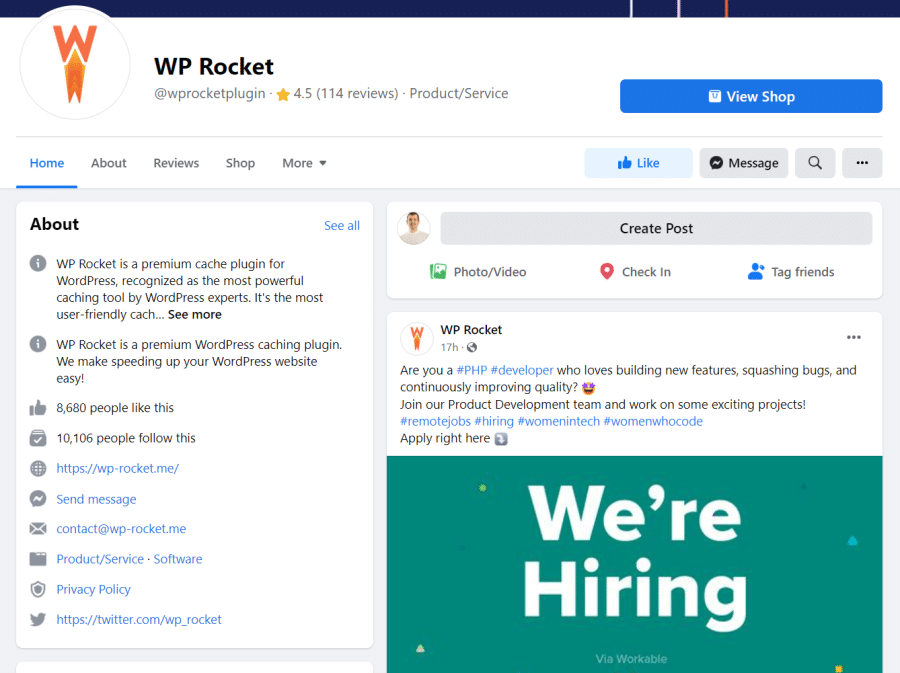Click the View Shop button
The width and height of the screenshot is (900, 673).
(x=751, y=96)
